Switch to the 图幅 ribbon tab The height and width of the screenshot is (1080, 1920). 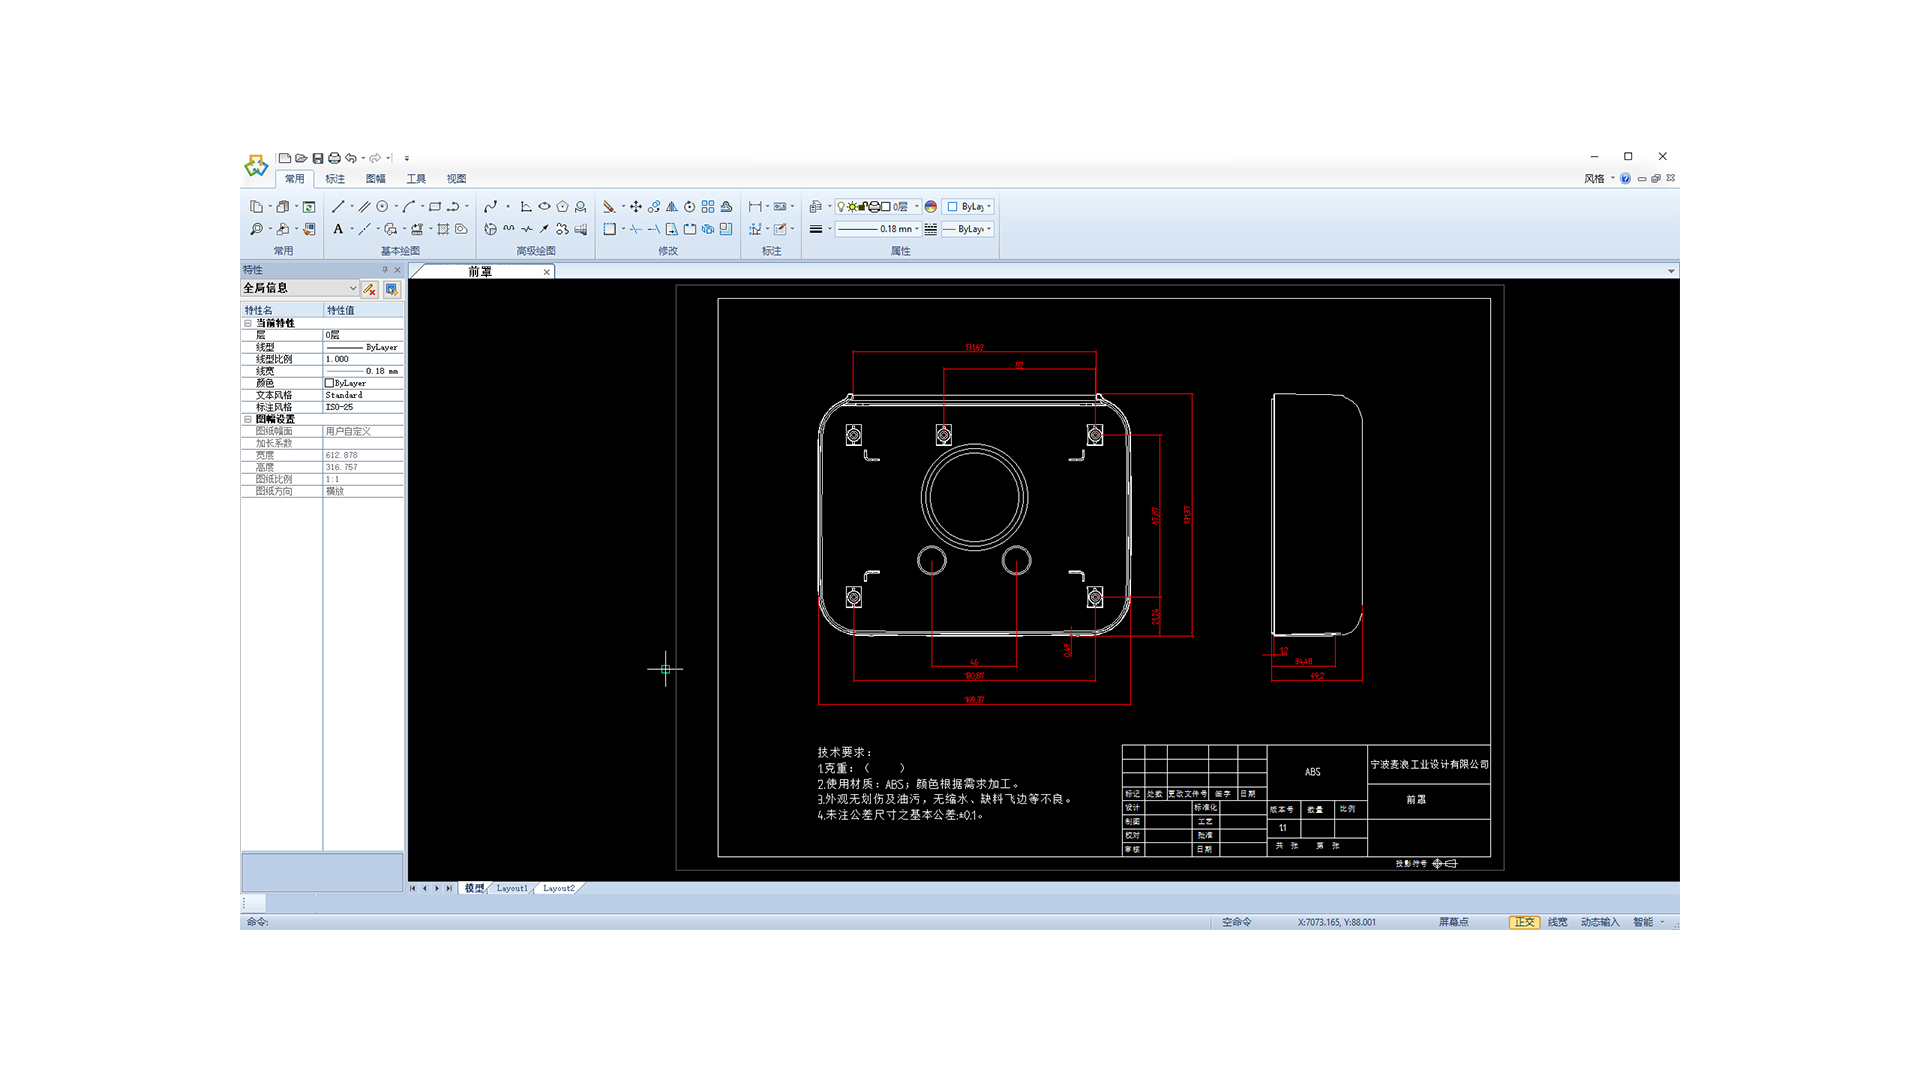click(376, 179)
